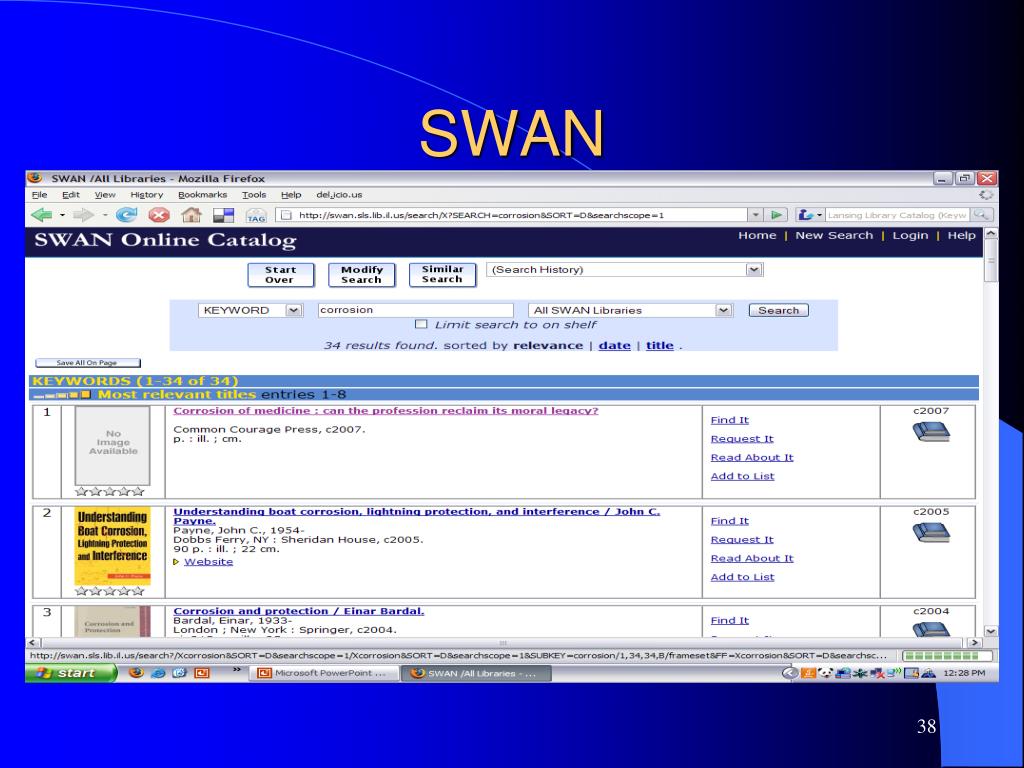Expand the Website link triangle
Image resolution: width=1024 pixels, height=768 pixels.
176,562
